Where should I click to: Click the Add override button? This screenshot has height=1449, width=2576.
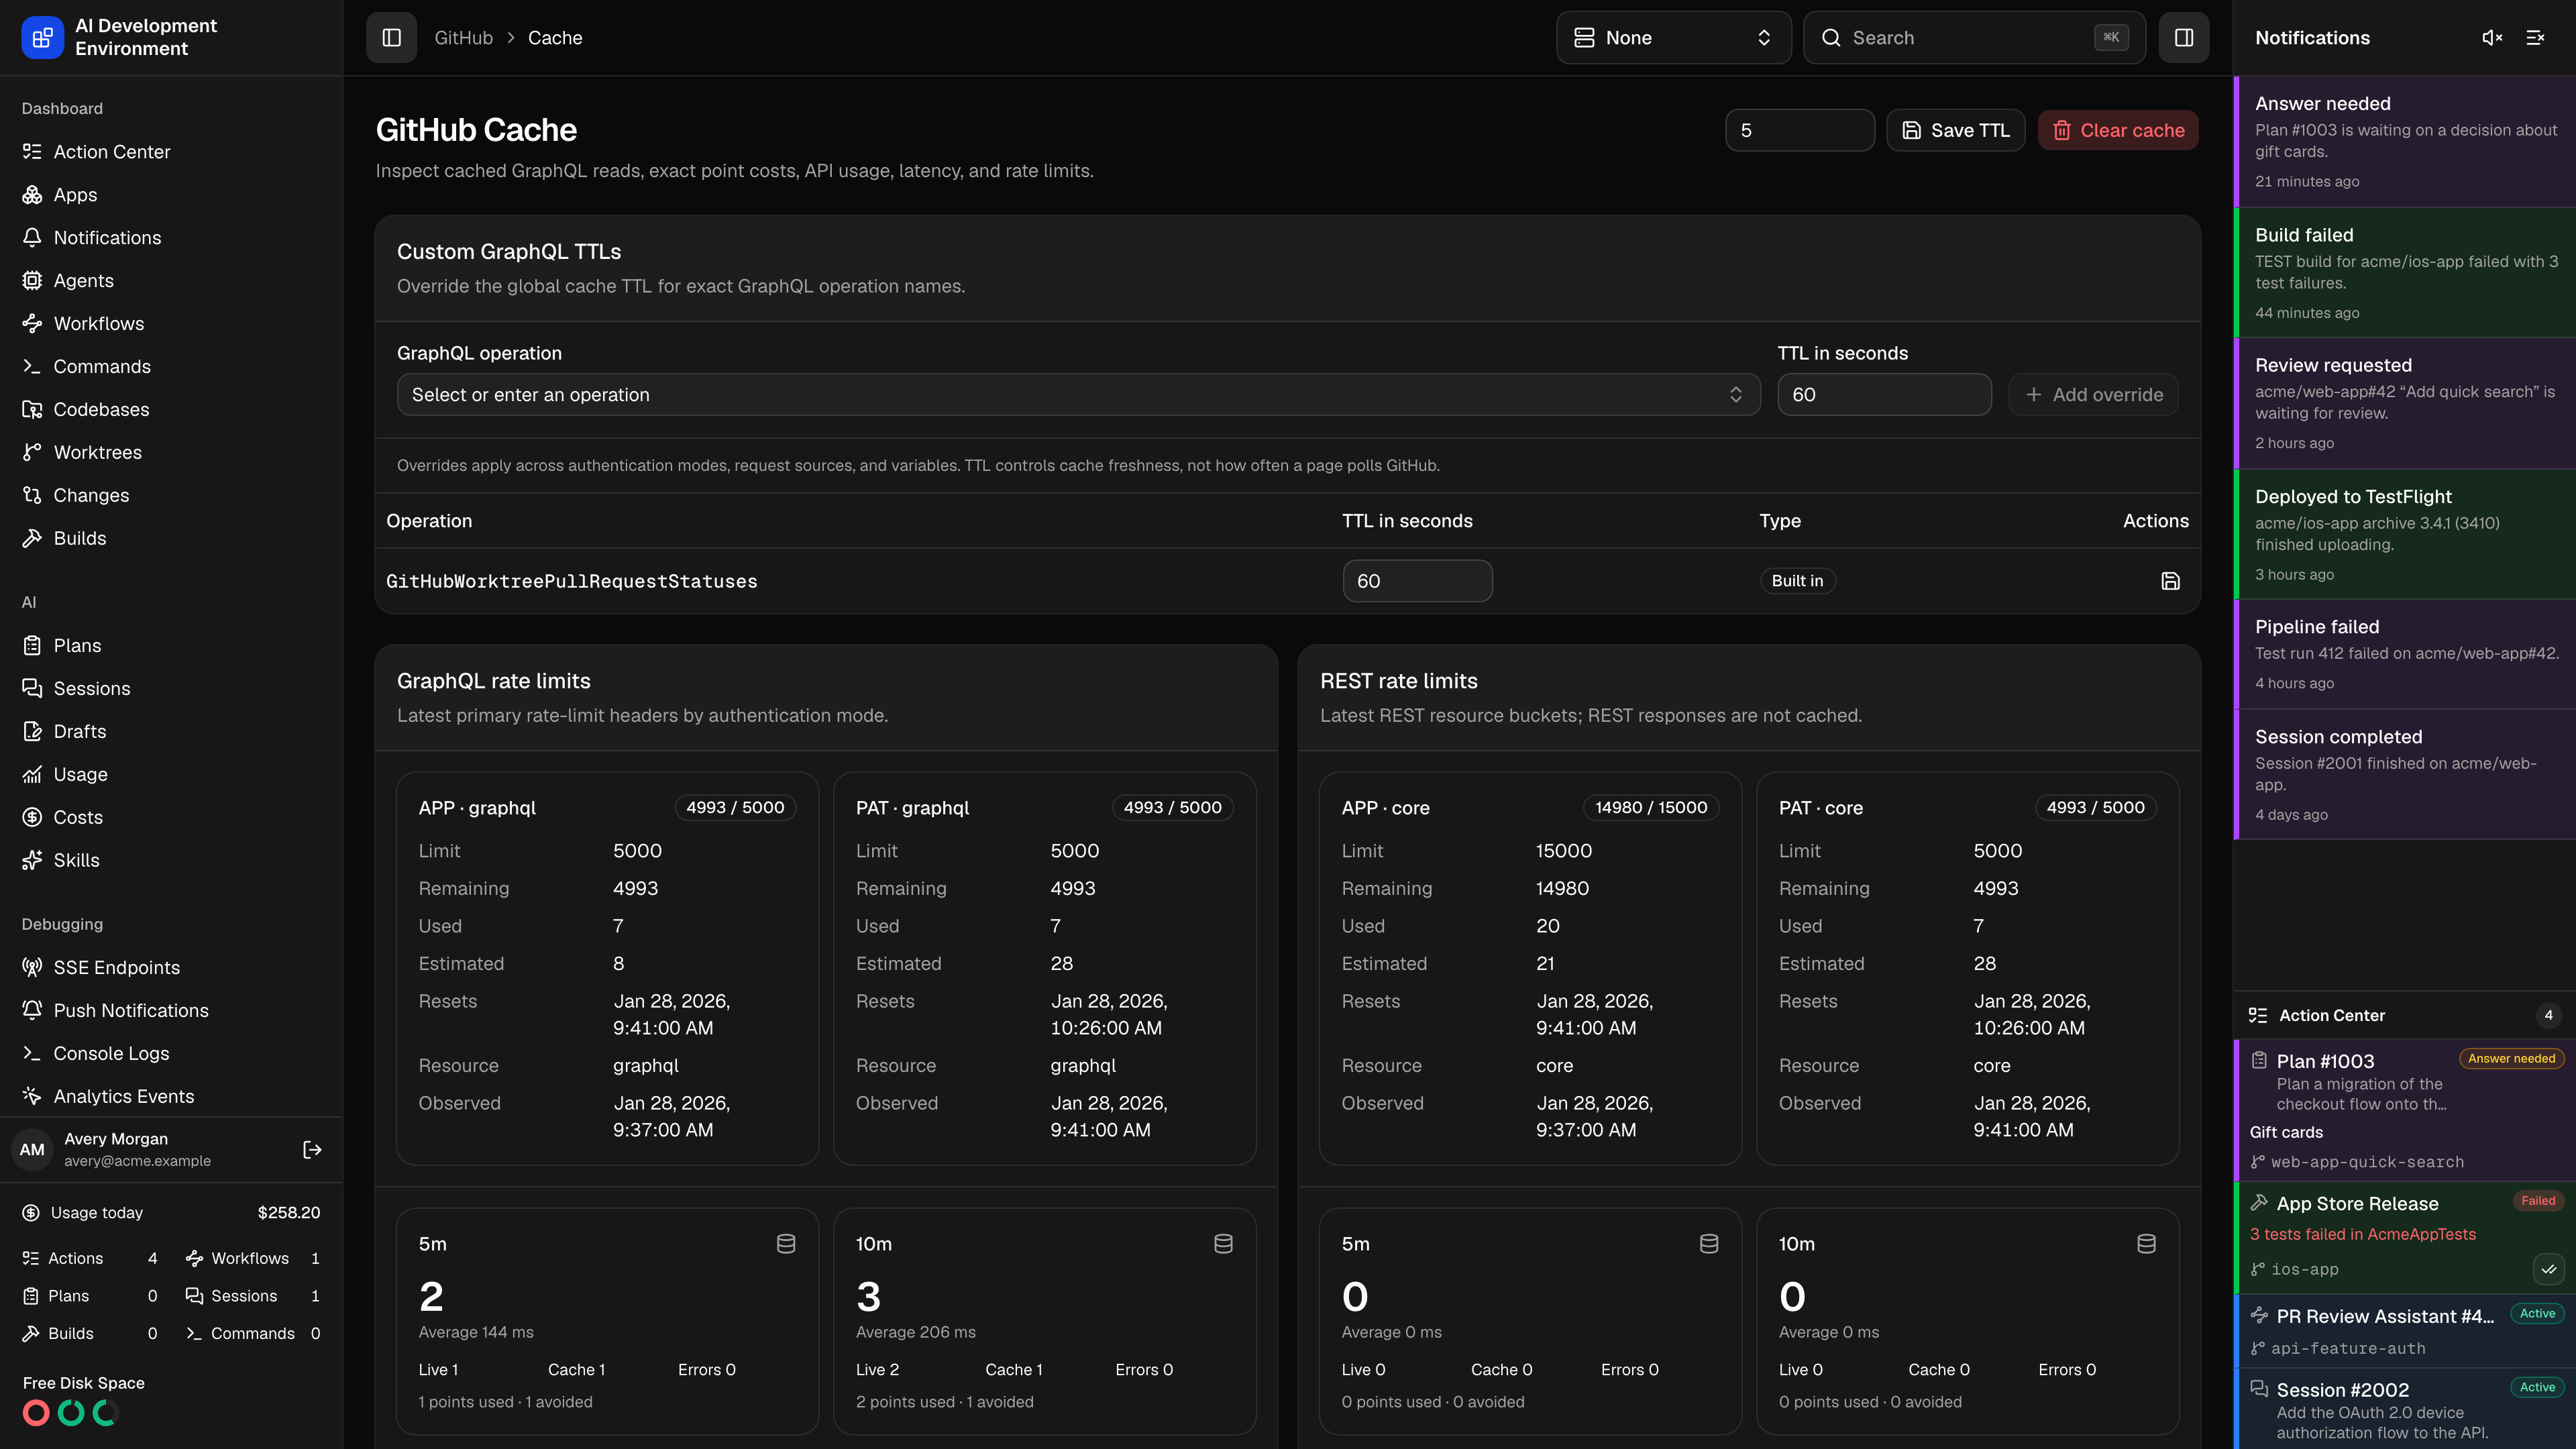[2093, 395]
